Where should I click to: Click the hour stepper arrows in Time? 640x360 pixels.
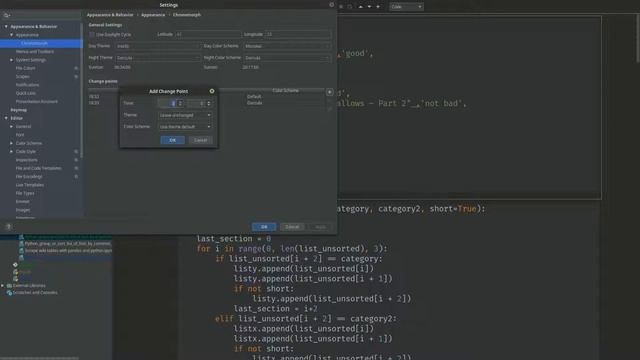tap(180, 103)
